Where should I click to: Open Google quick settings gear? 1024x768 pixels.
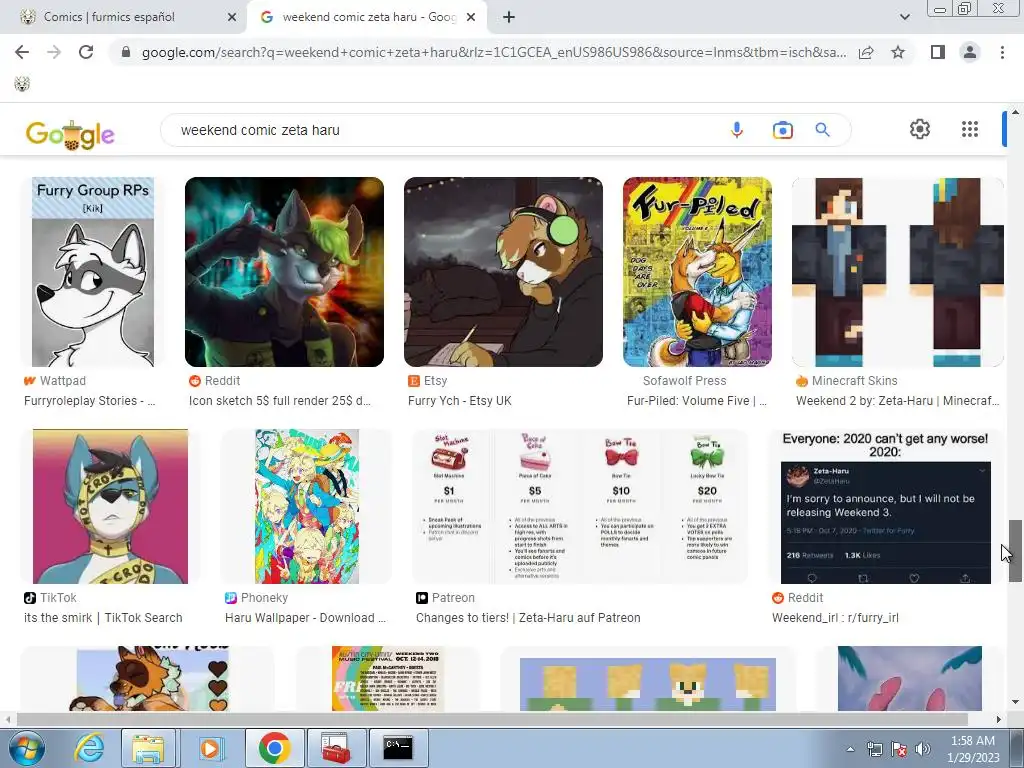920,129
